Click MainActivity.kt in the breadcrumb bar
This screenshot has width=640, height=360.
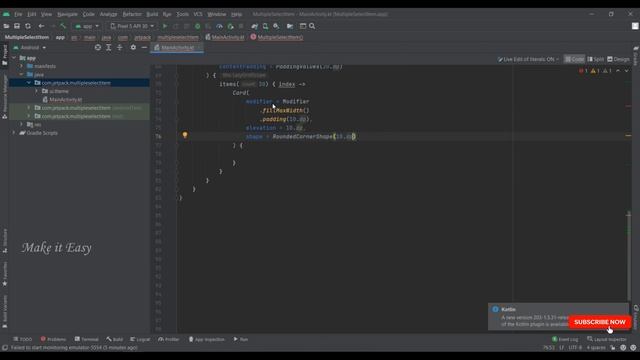[x=225, y=37]
